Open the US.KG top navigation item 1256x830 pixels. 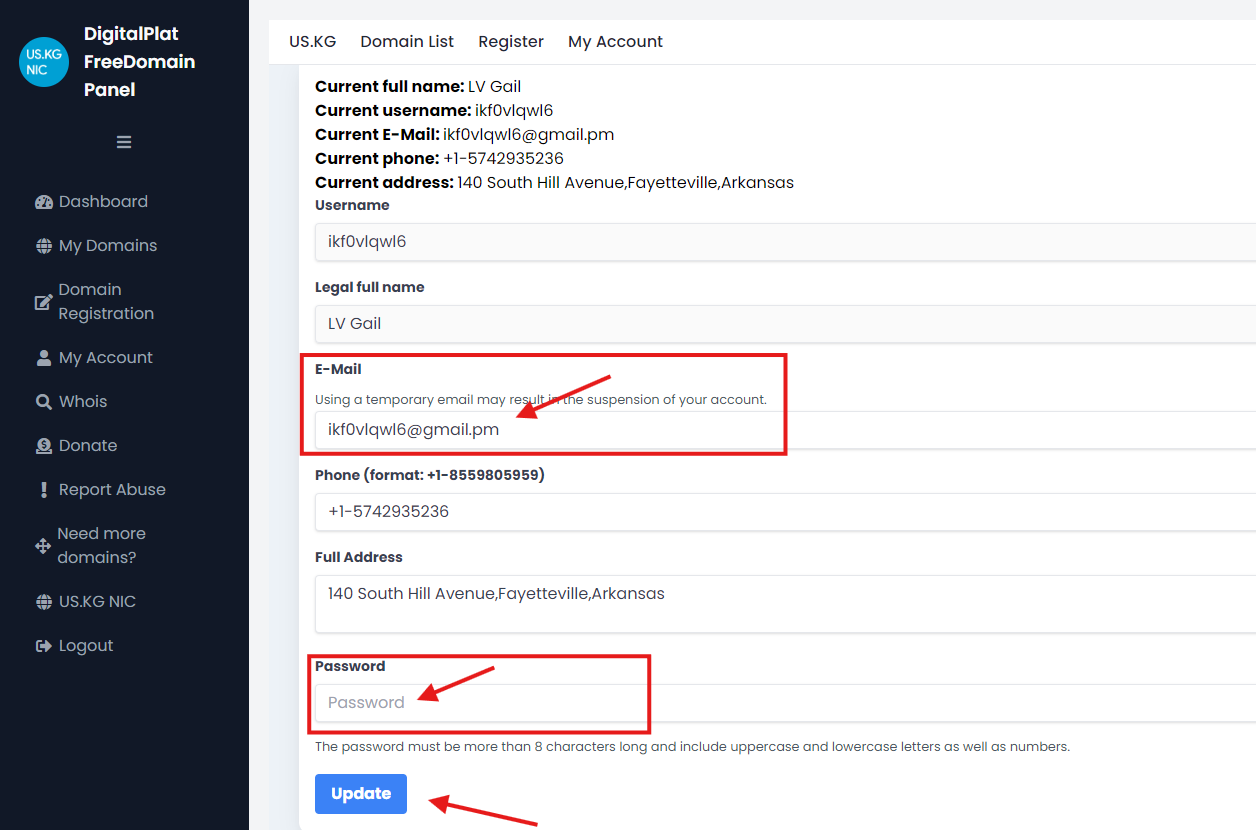pos(313,42)
